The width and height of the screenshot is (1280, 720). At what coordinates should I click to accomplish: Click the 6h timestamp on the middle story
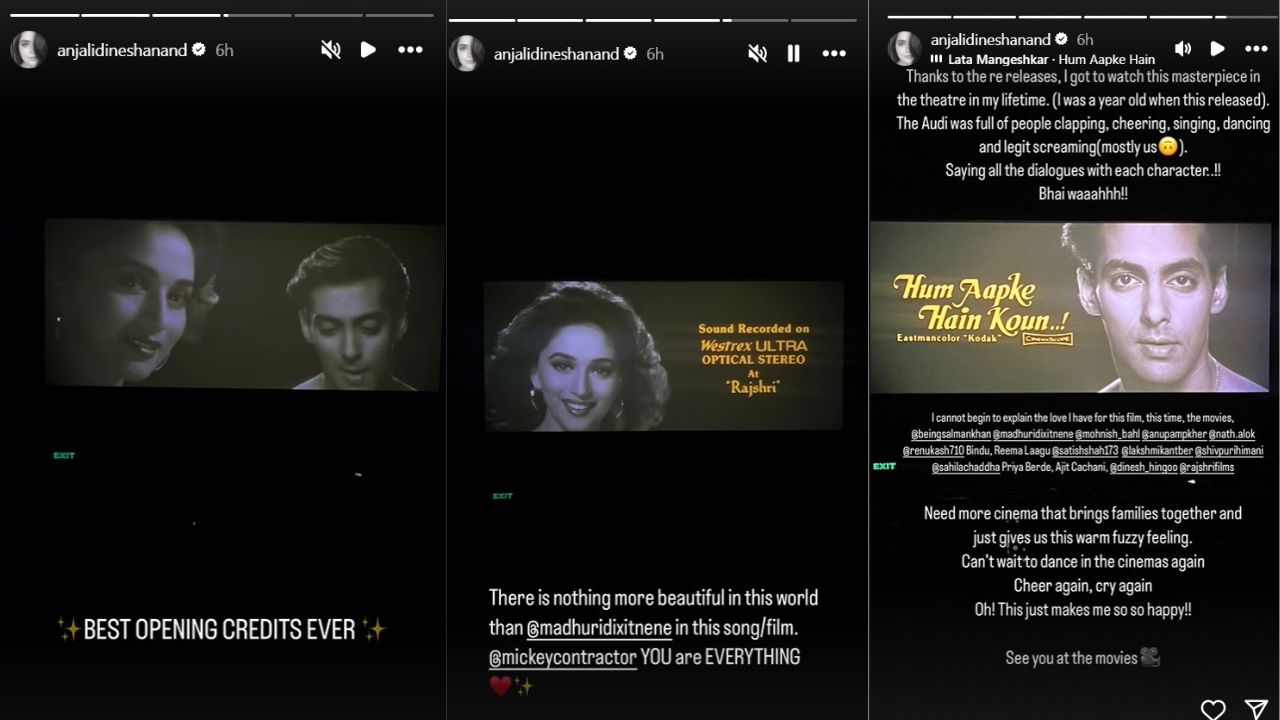click(655, 54)
